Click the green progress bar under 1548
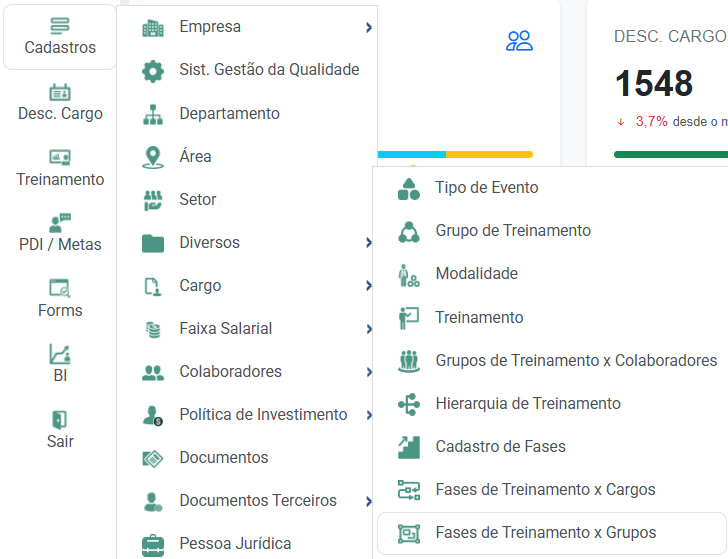 (671, 155)
